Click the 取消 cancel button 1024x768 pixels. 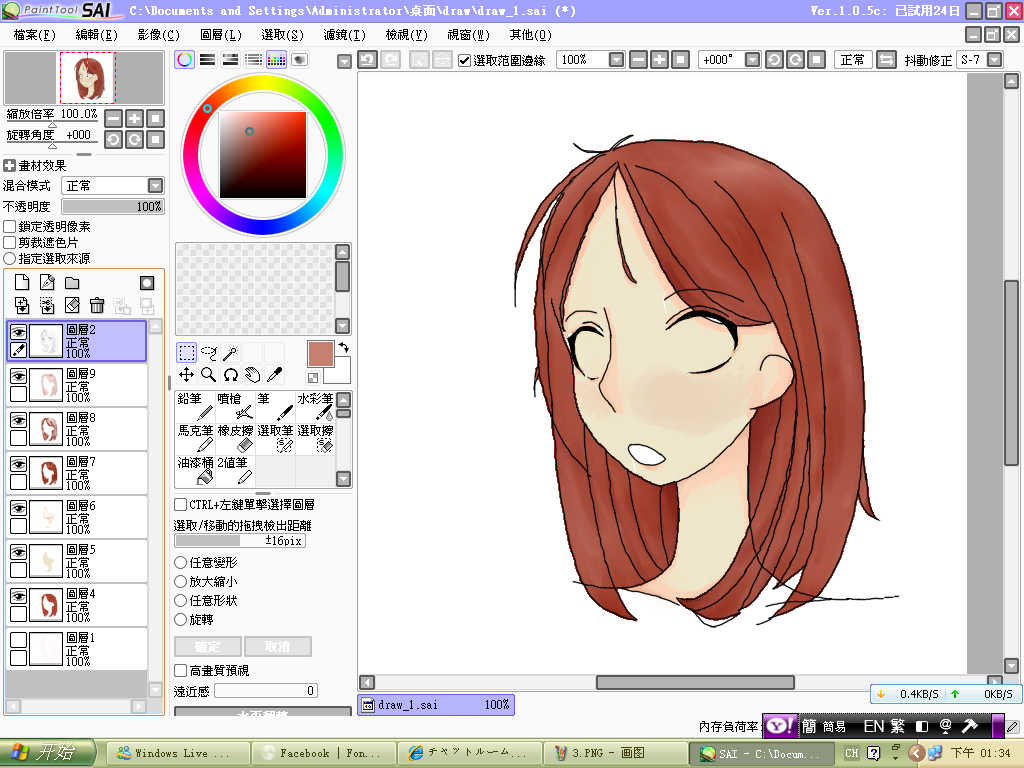pyautogui.click(x=278, y=647)
